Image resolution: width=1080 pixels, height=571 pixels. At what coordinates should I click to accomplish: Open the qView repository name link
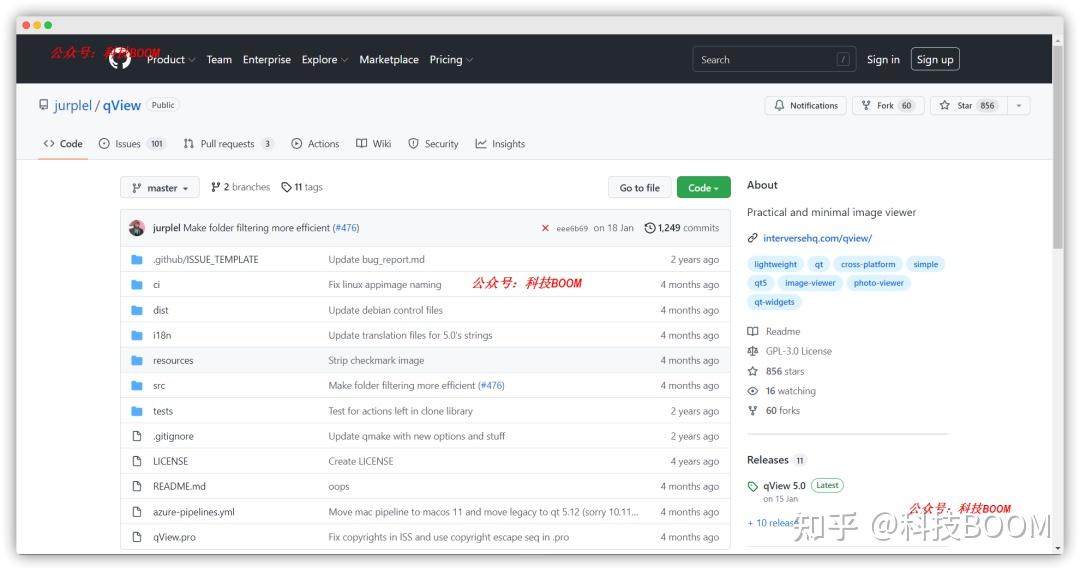122,105
